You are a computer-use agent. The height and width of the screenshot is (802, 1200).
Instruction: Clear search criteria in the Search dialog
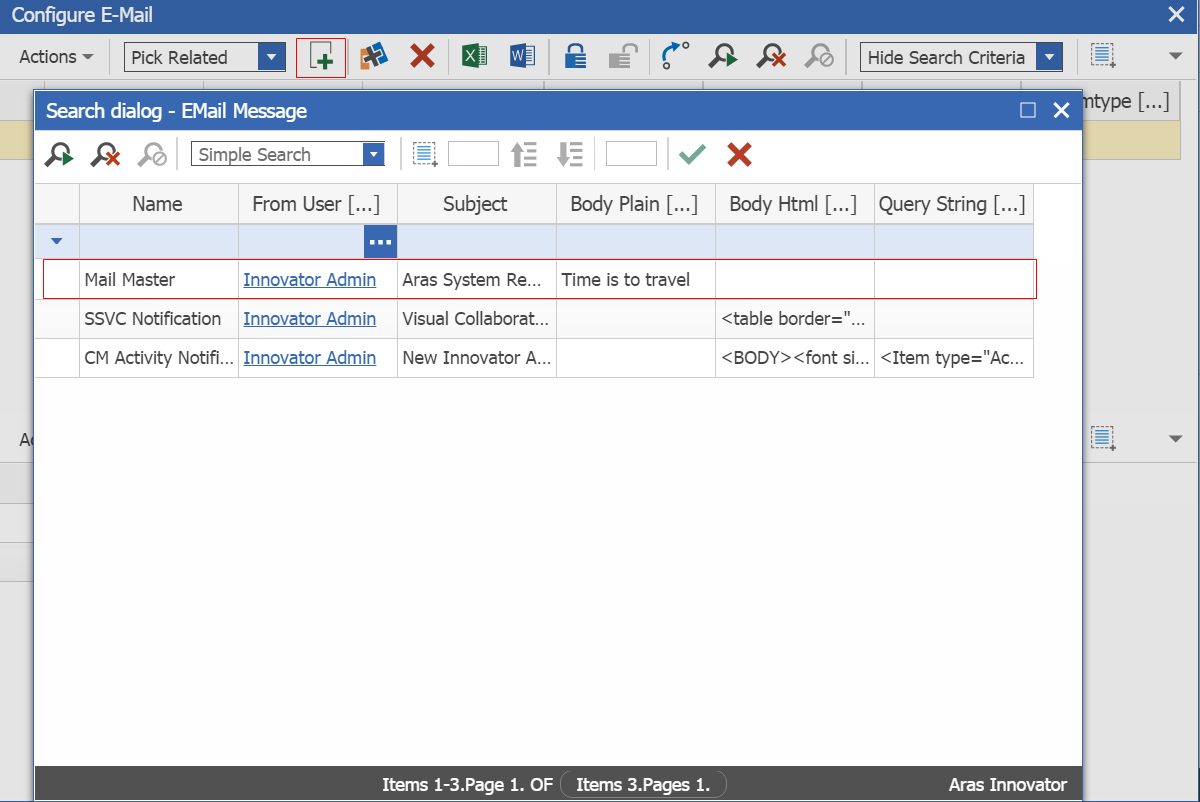(105, 154)
